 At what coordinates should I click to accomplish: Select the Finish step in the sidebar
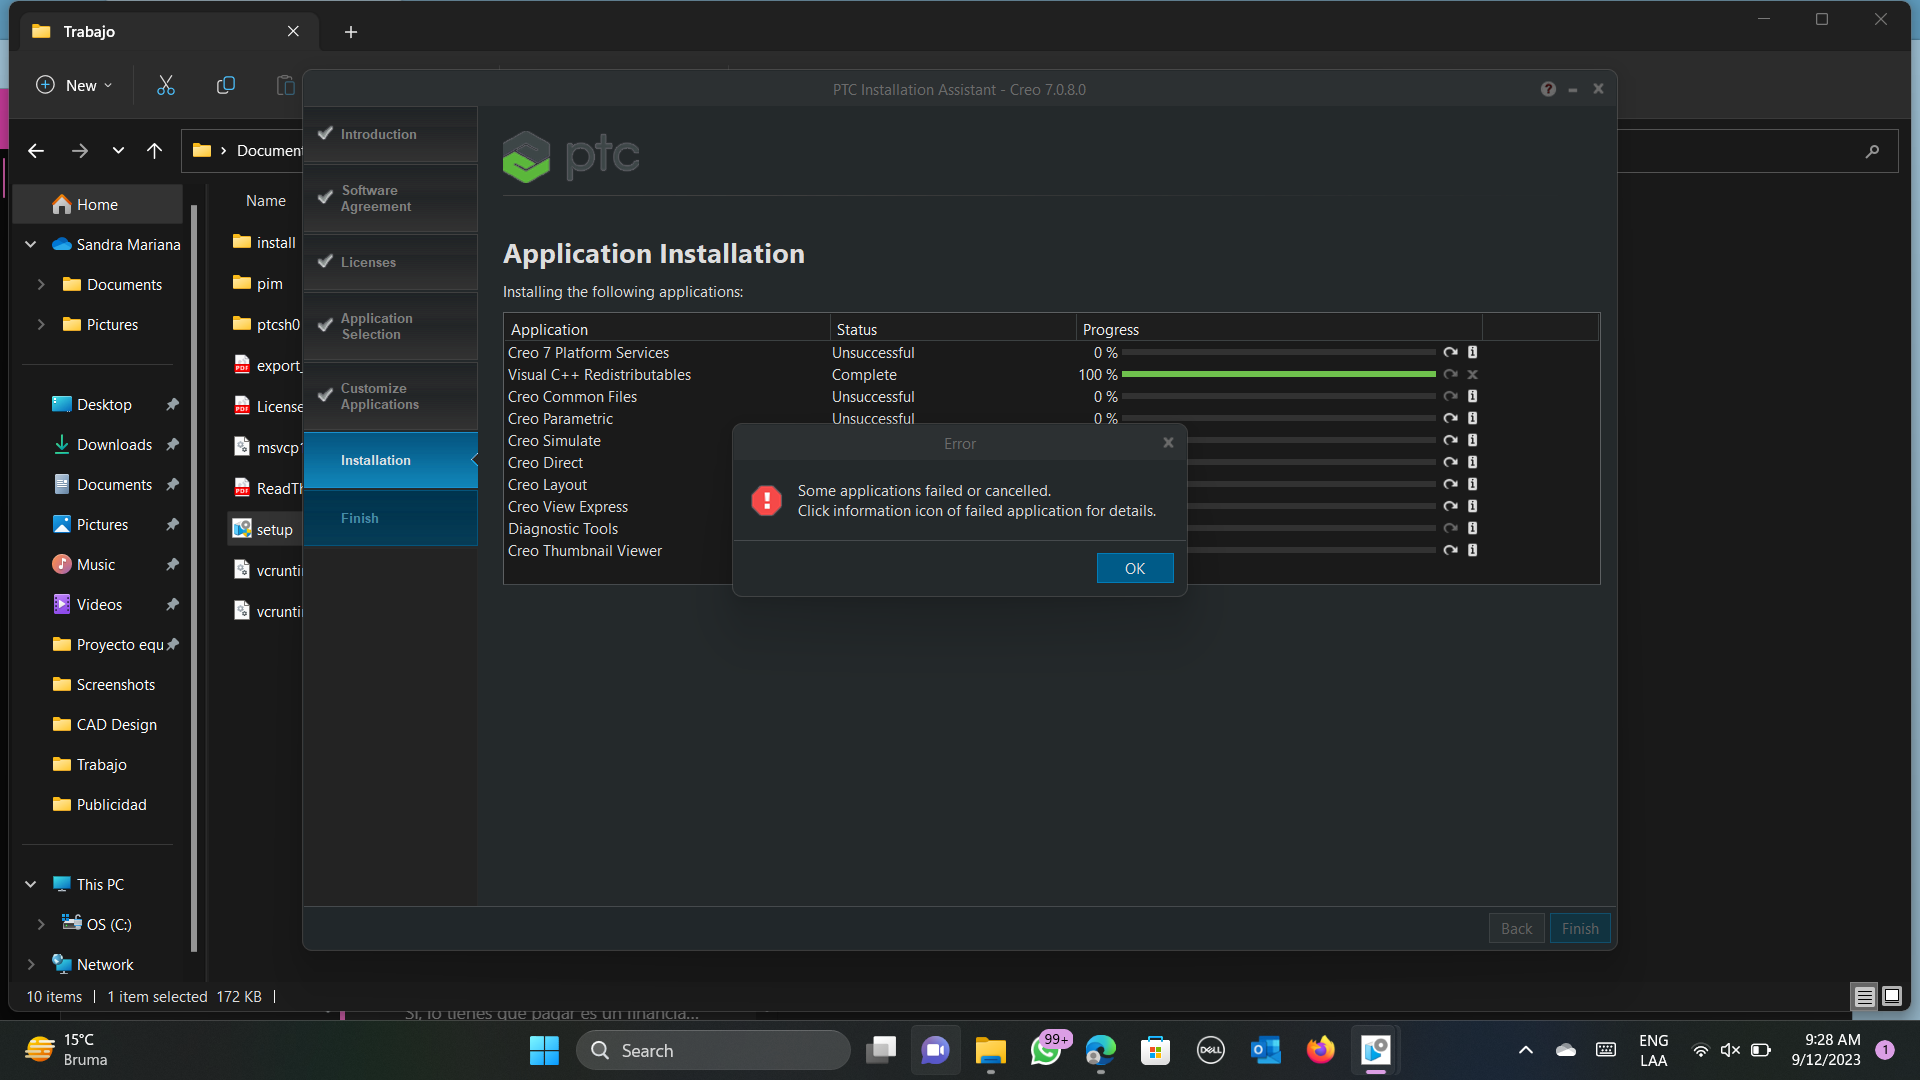[390, 517]
